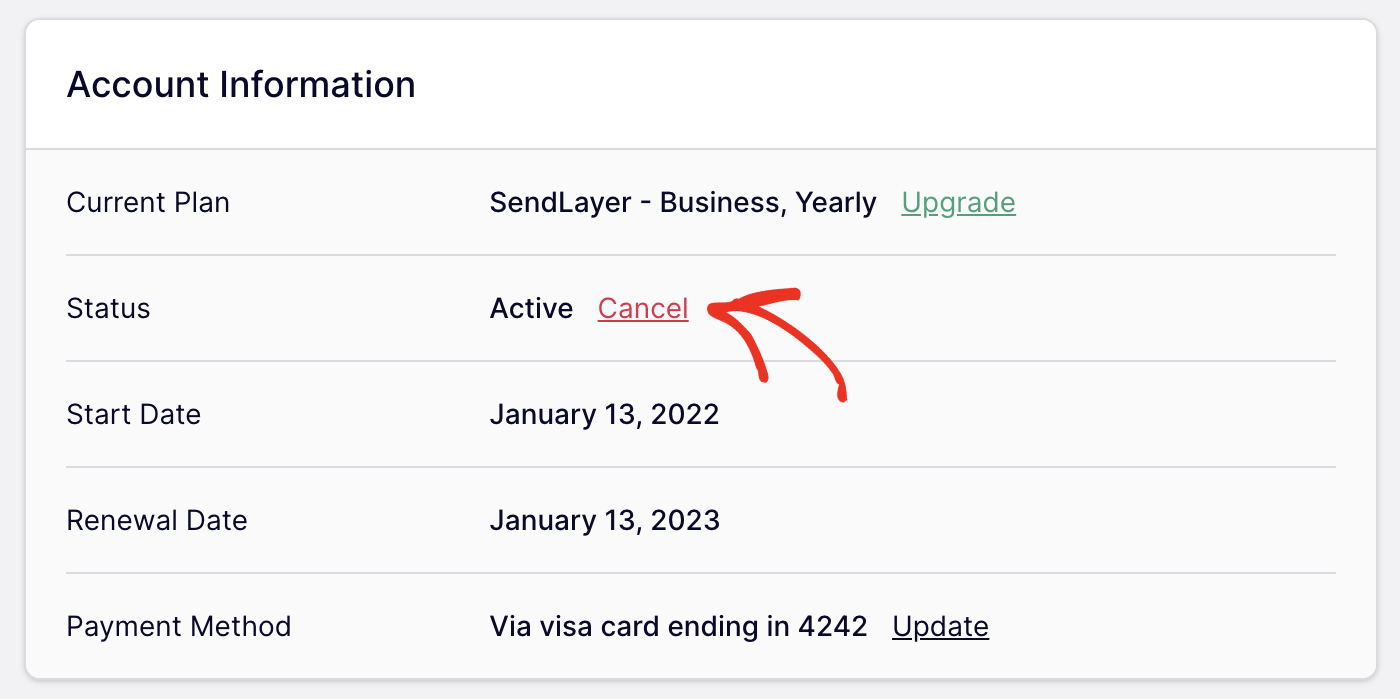Click the Upgrade link
This screenshot has height=699, width=1400.
click(x=958, y=202)
